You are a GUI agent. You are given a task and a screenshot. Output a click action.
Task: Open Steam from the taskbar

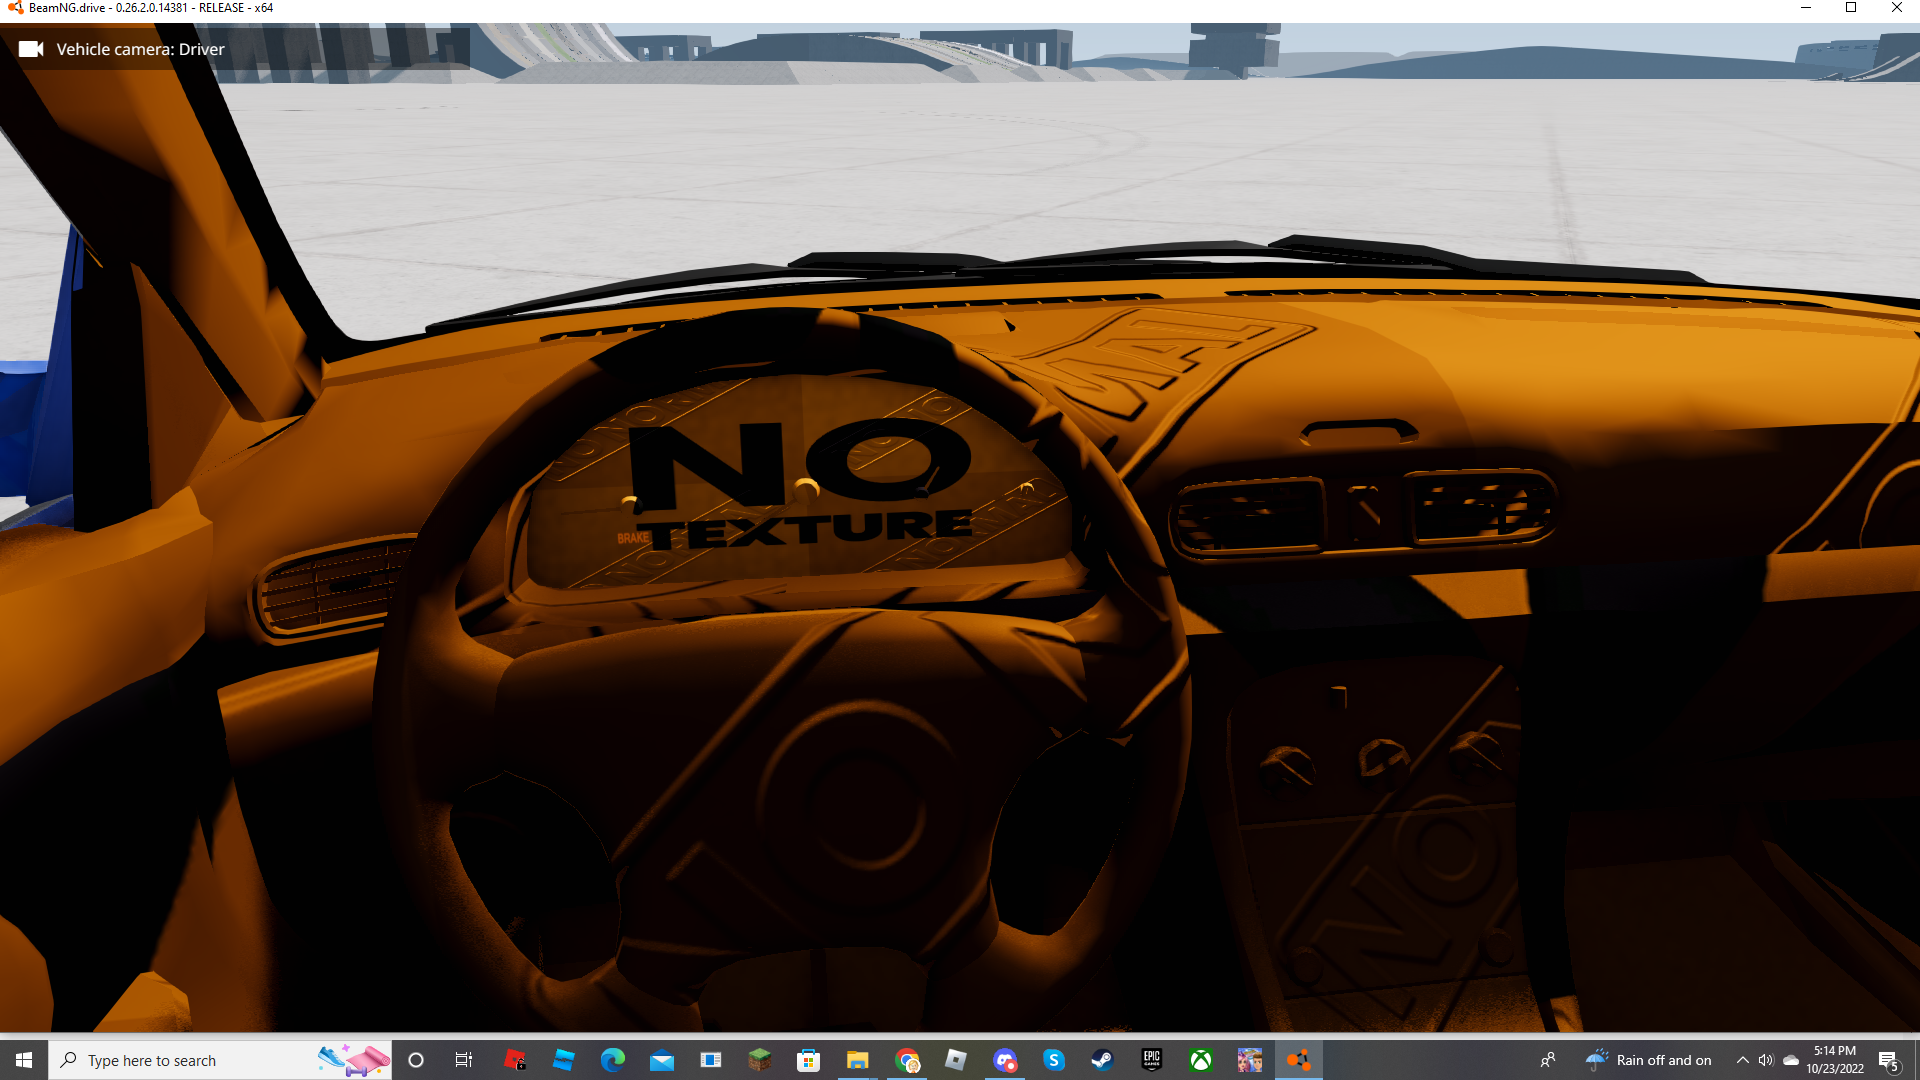pyautogui.click(x=1103, y=1060)
